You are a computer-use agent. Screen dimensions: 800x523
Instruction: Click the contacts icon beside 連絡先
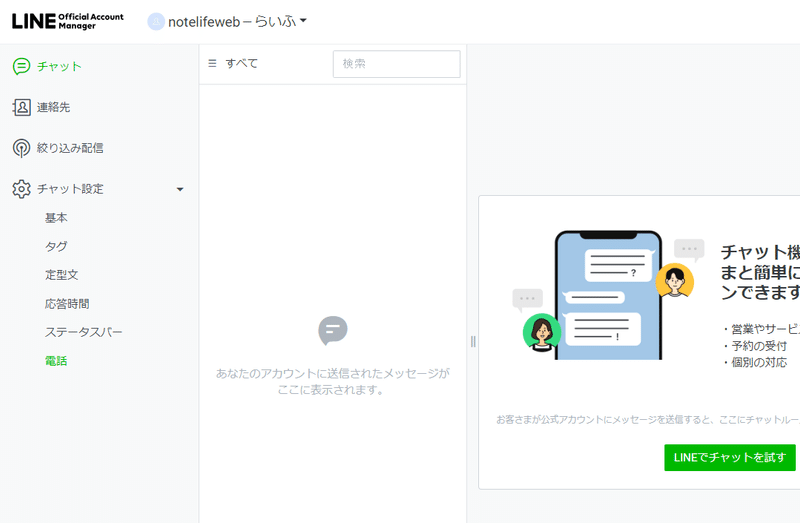21,107
